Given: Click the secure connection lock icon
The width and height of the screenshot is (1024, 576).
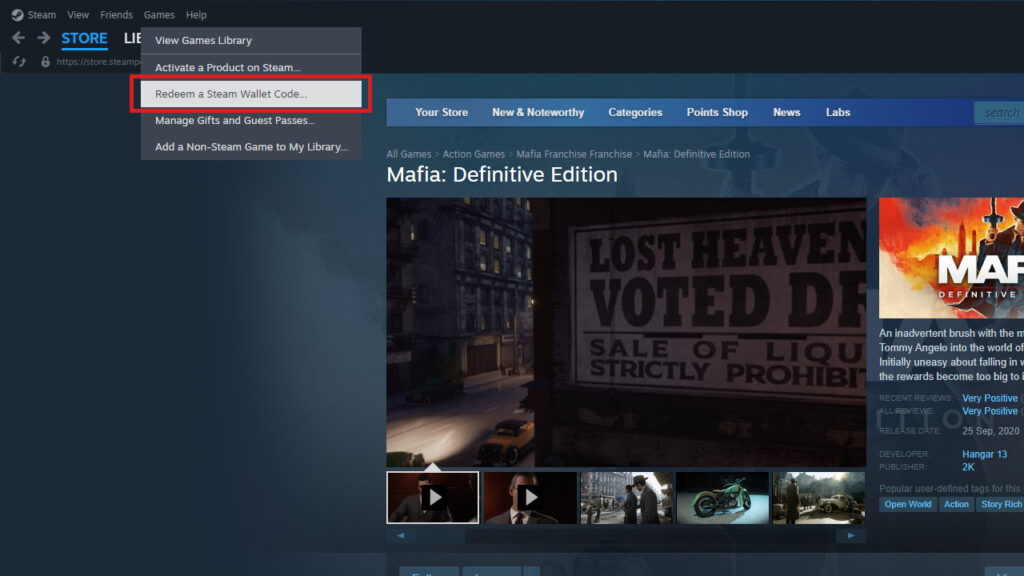Looking at the screenshot, I should pyautogui.click(x=44, y=60).
